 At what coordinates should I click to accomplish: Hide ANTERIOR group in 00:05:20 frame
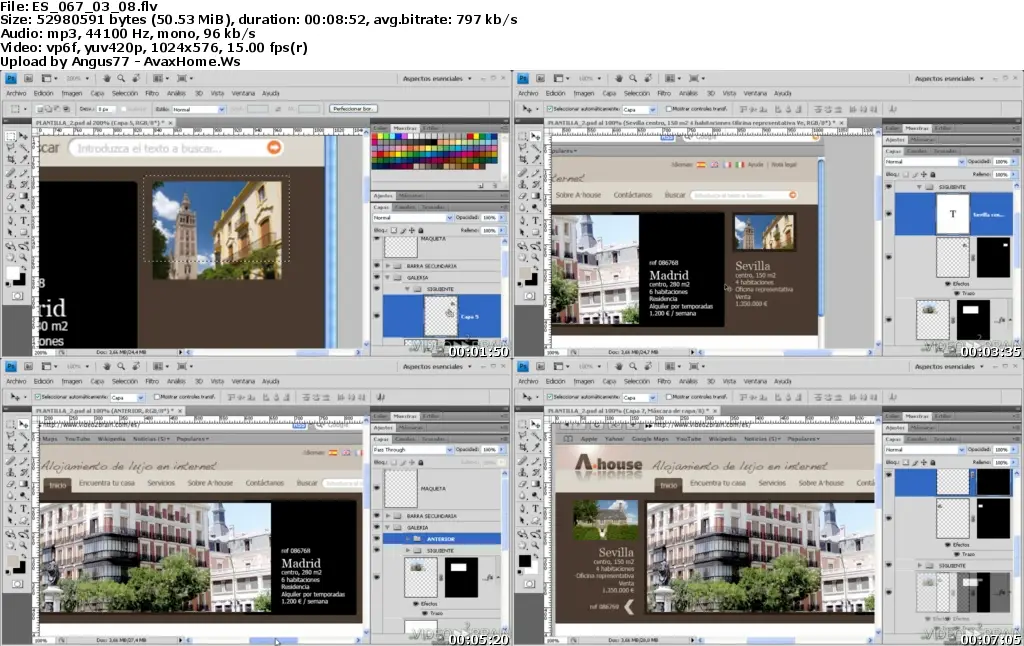377,539
